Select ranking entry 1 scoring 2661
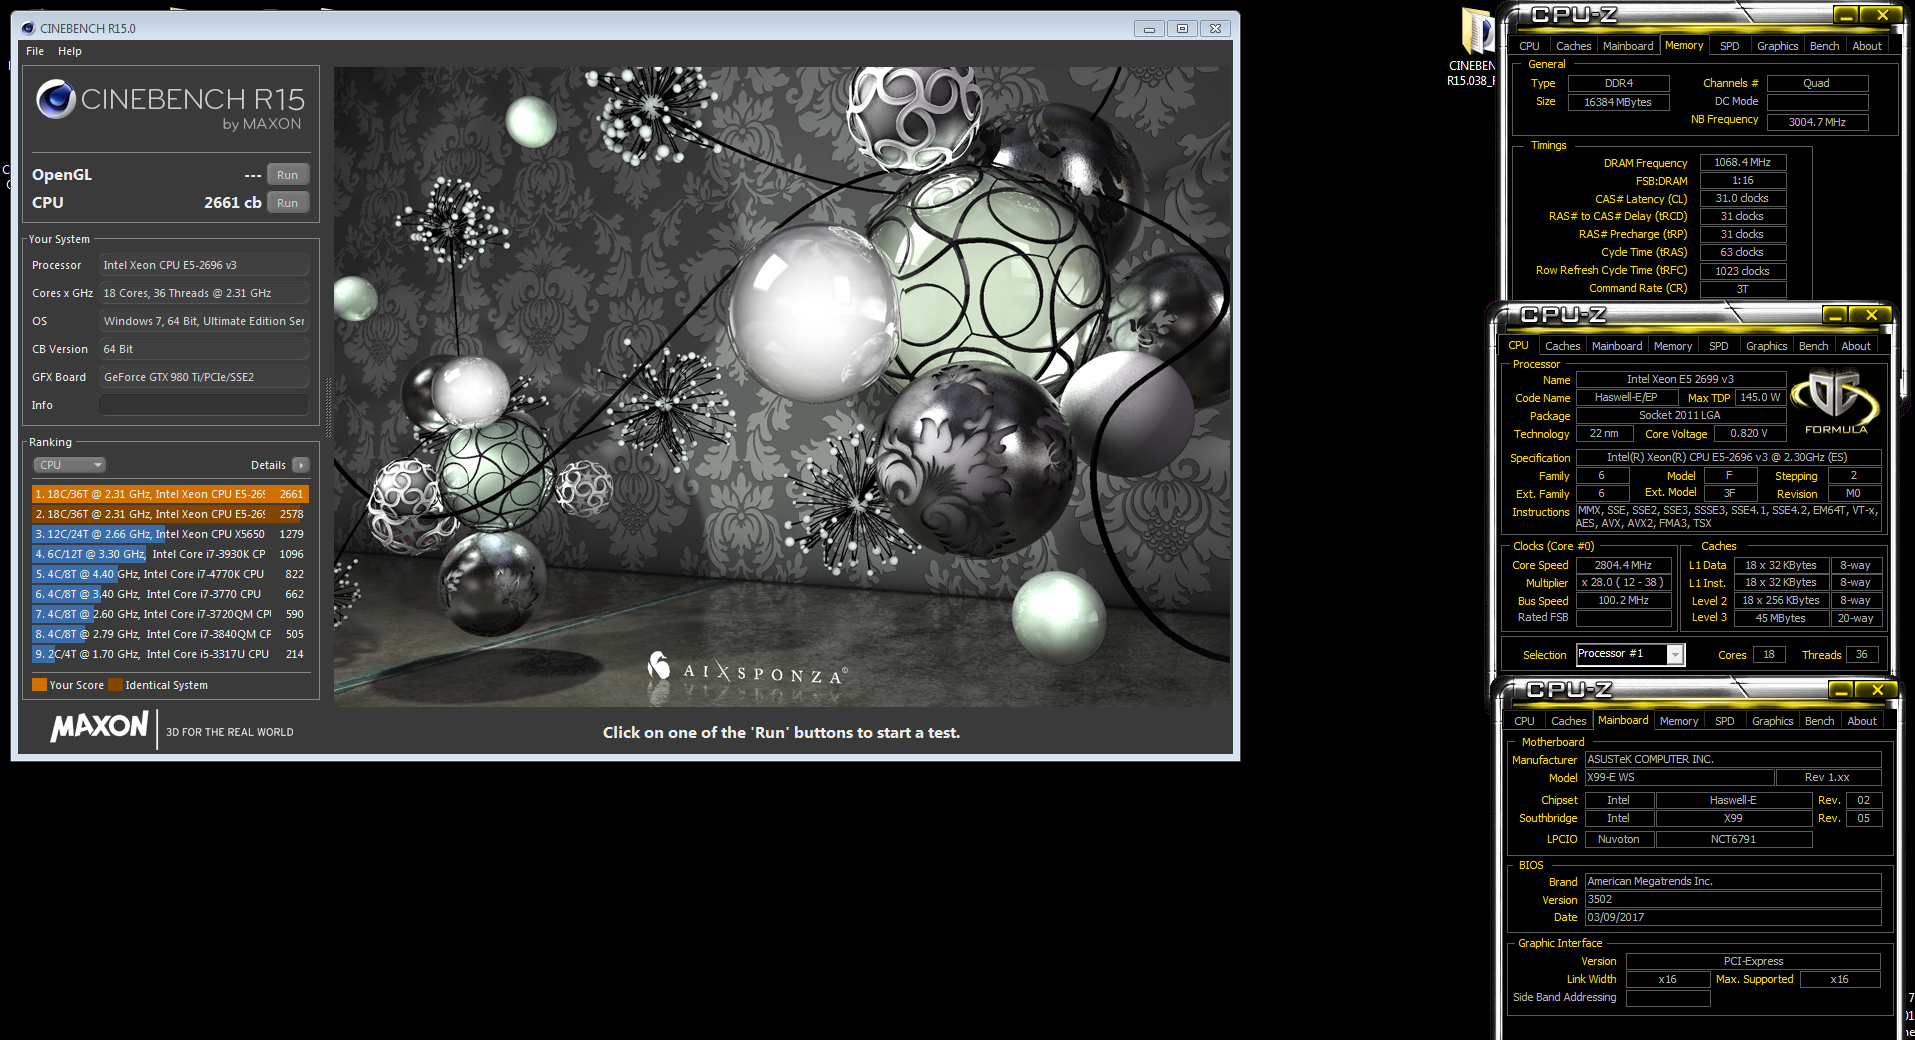 pyautogui.click(x=170, y=494)
